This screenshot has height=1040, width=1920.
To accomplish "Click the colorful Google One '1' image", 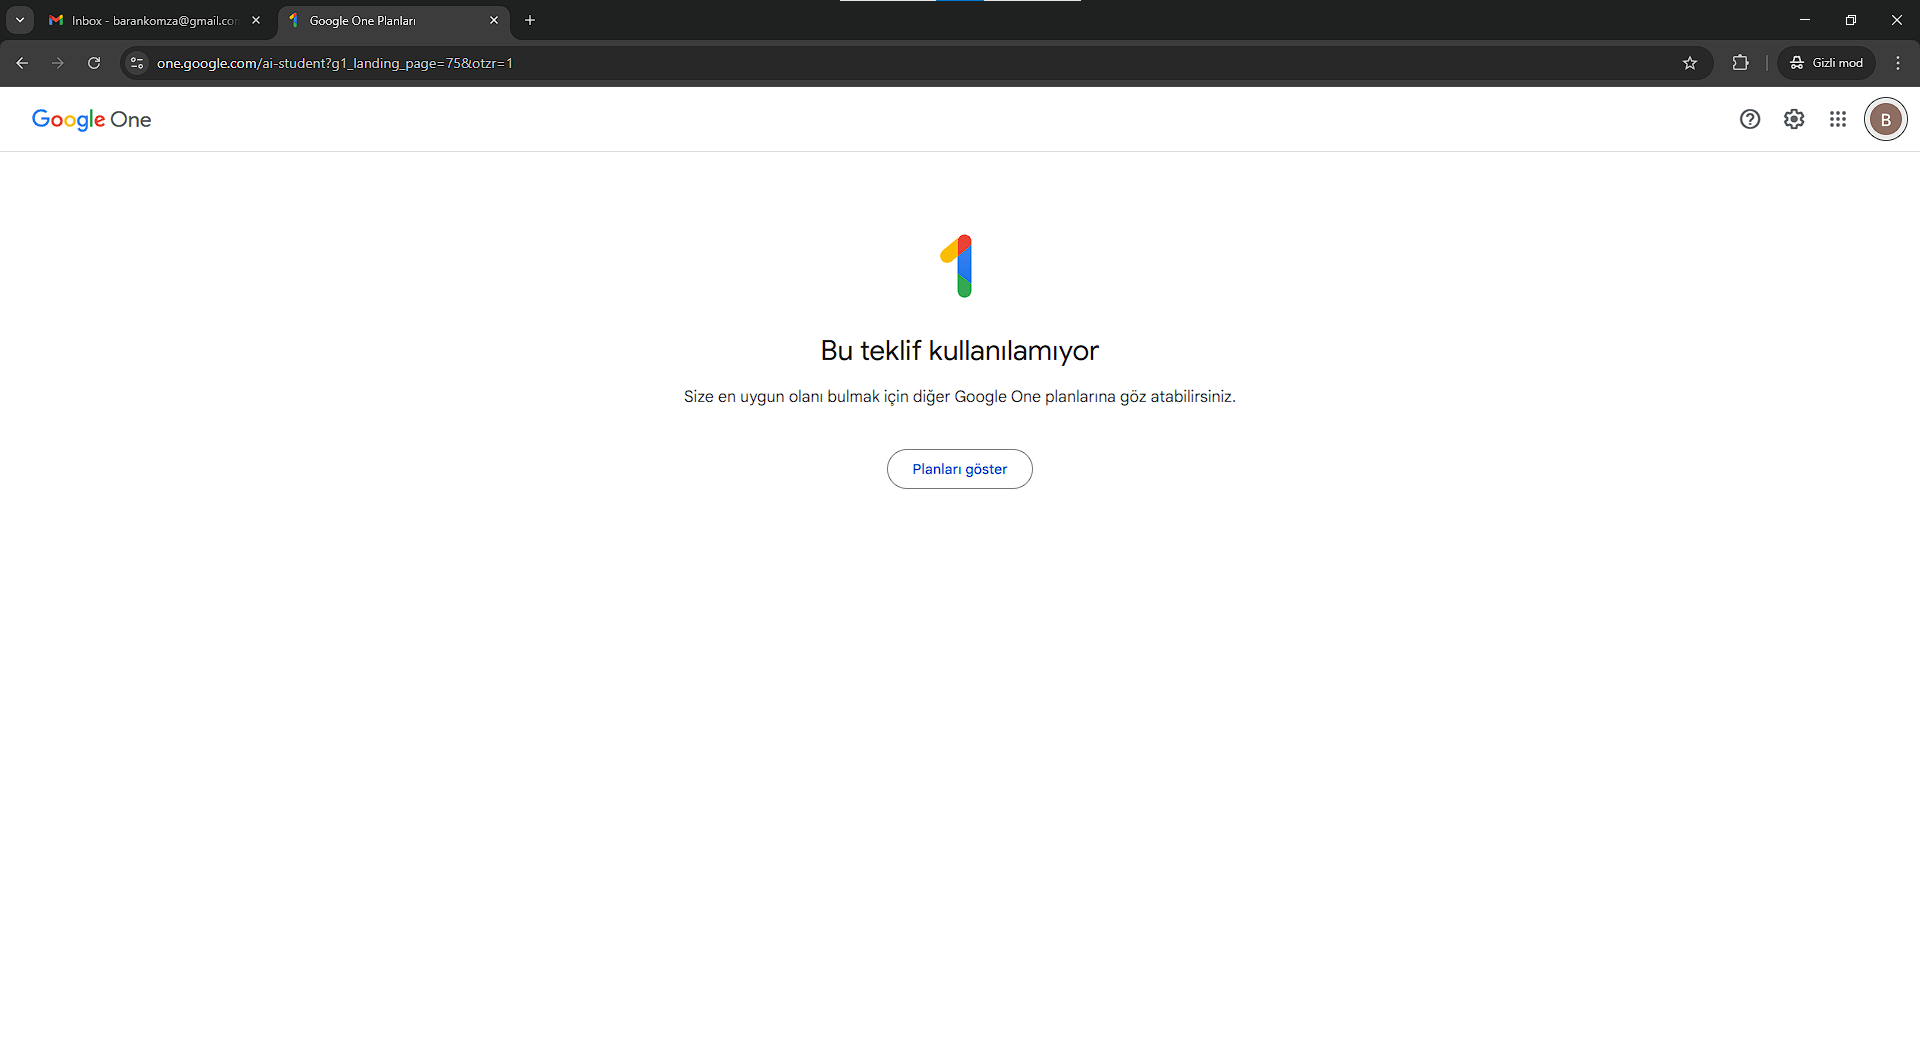I will click(957, 266).
